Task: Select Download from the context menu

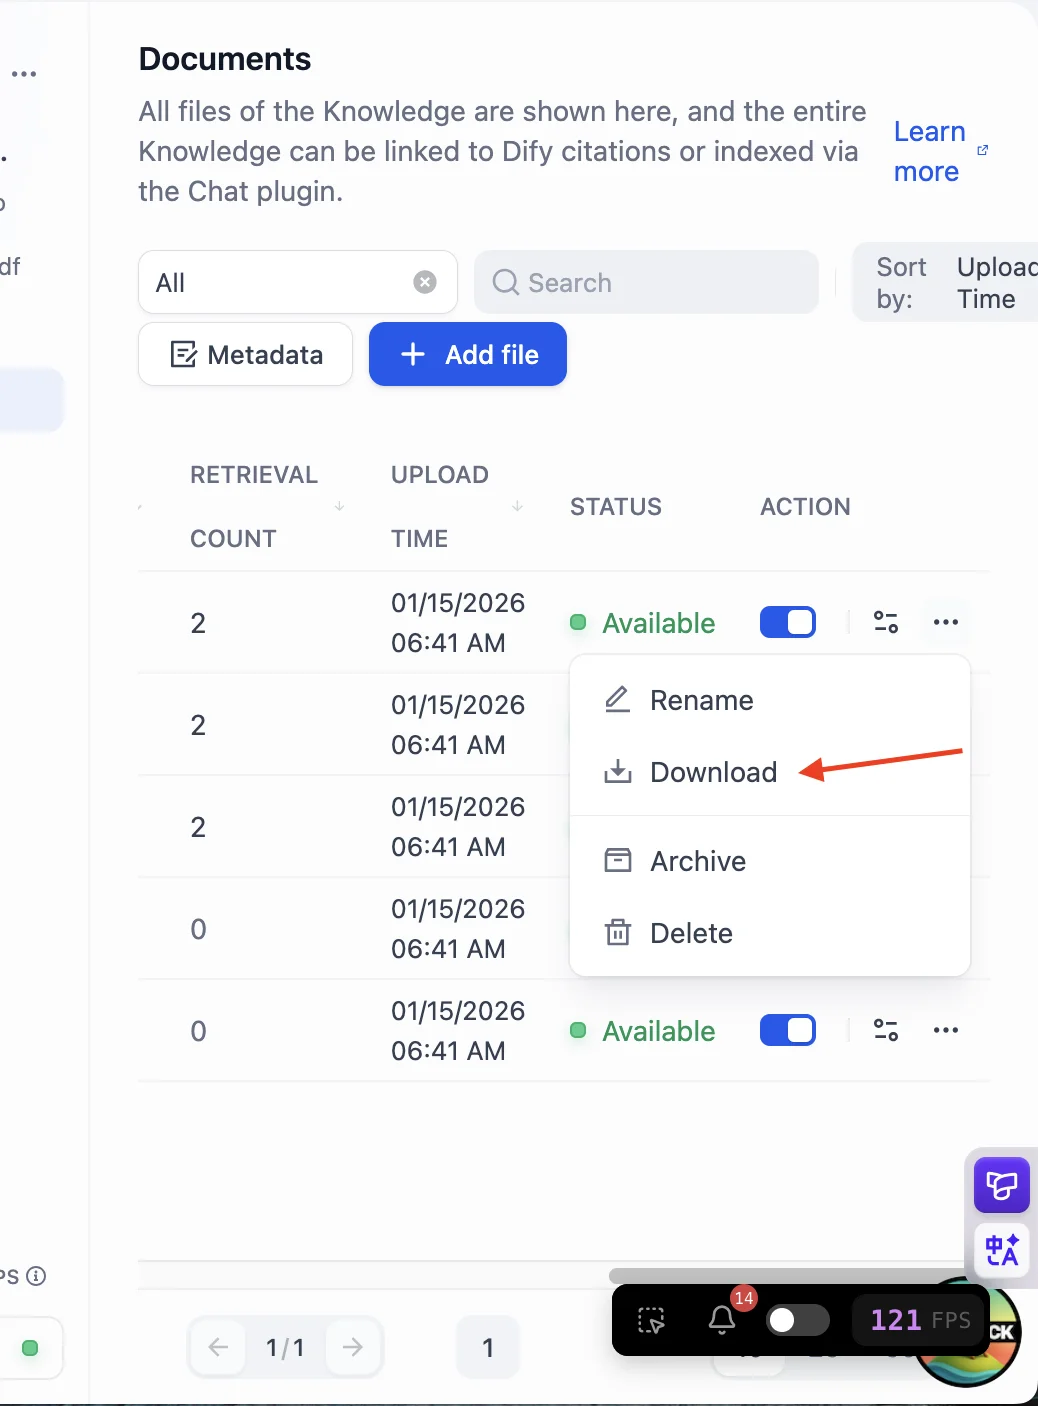Action: pos(713,772)
